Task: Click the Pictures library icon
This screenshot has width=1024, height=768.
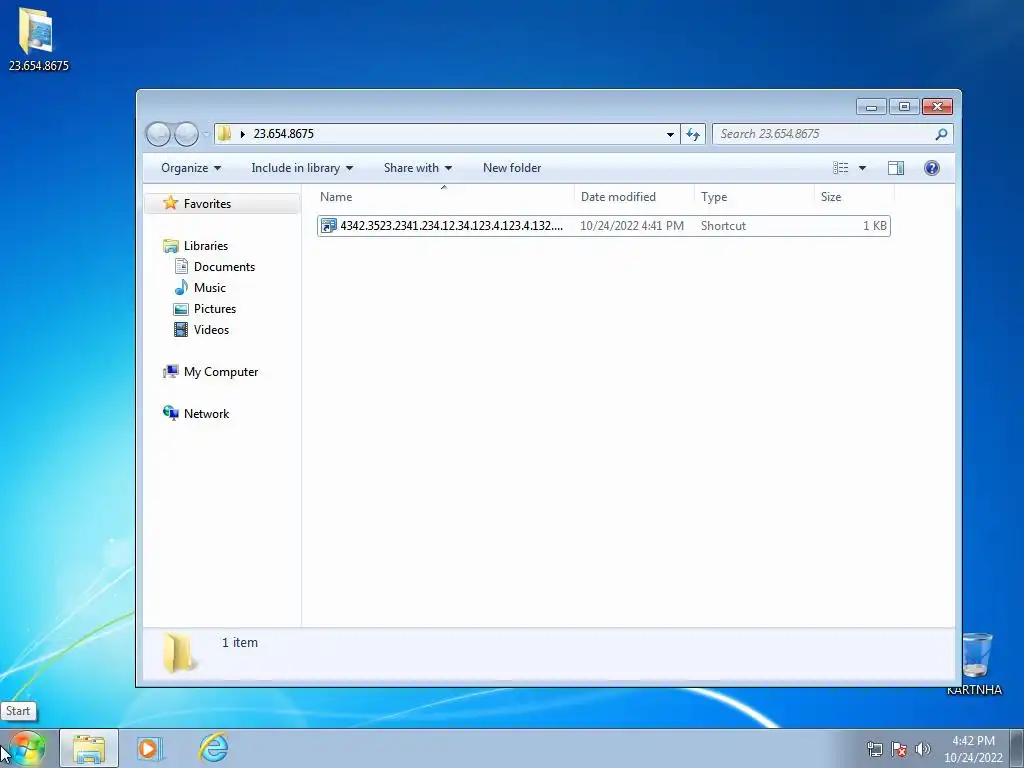Action: click(x=181, y=309)
